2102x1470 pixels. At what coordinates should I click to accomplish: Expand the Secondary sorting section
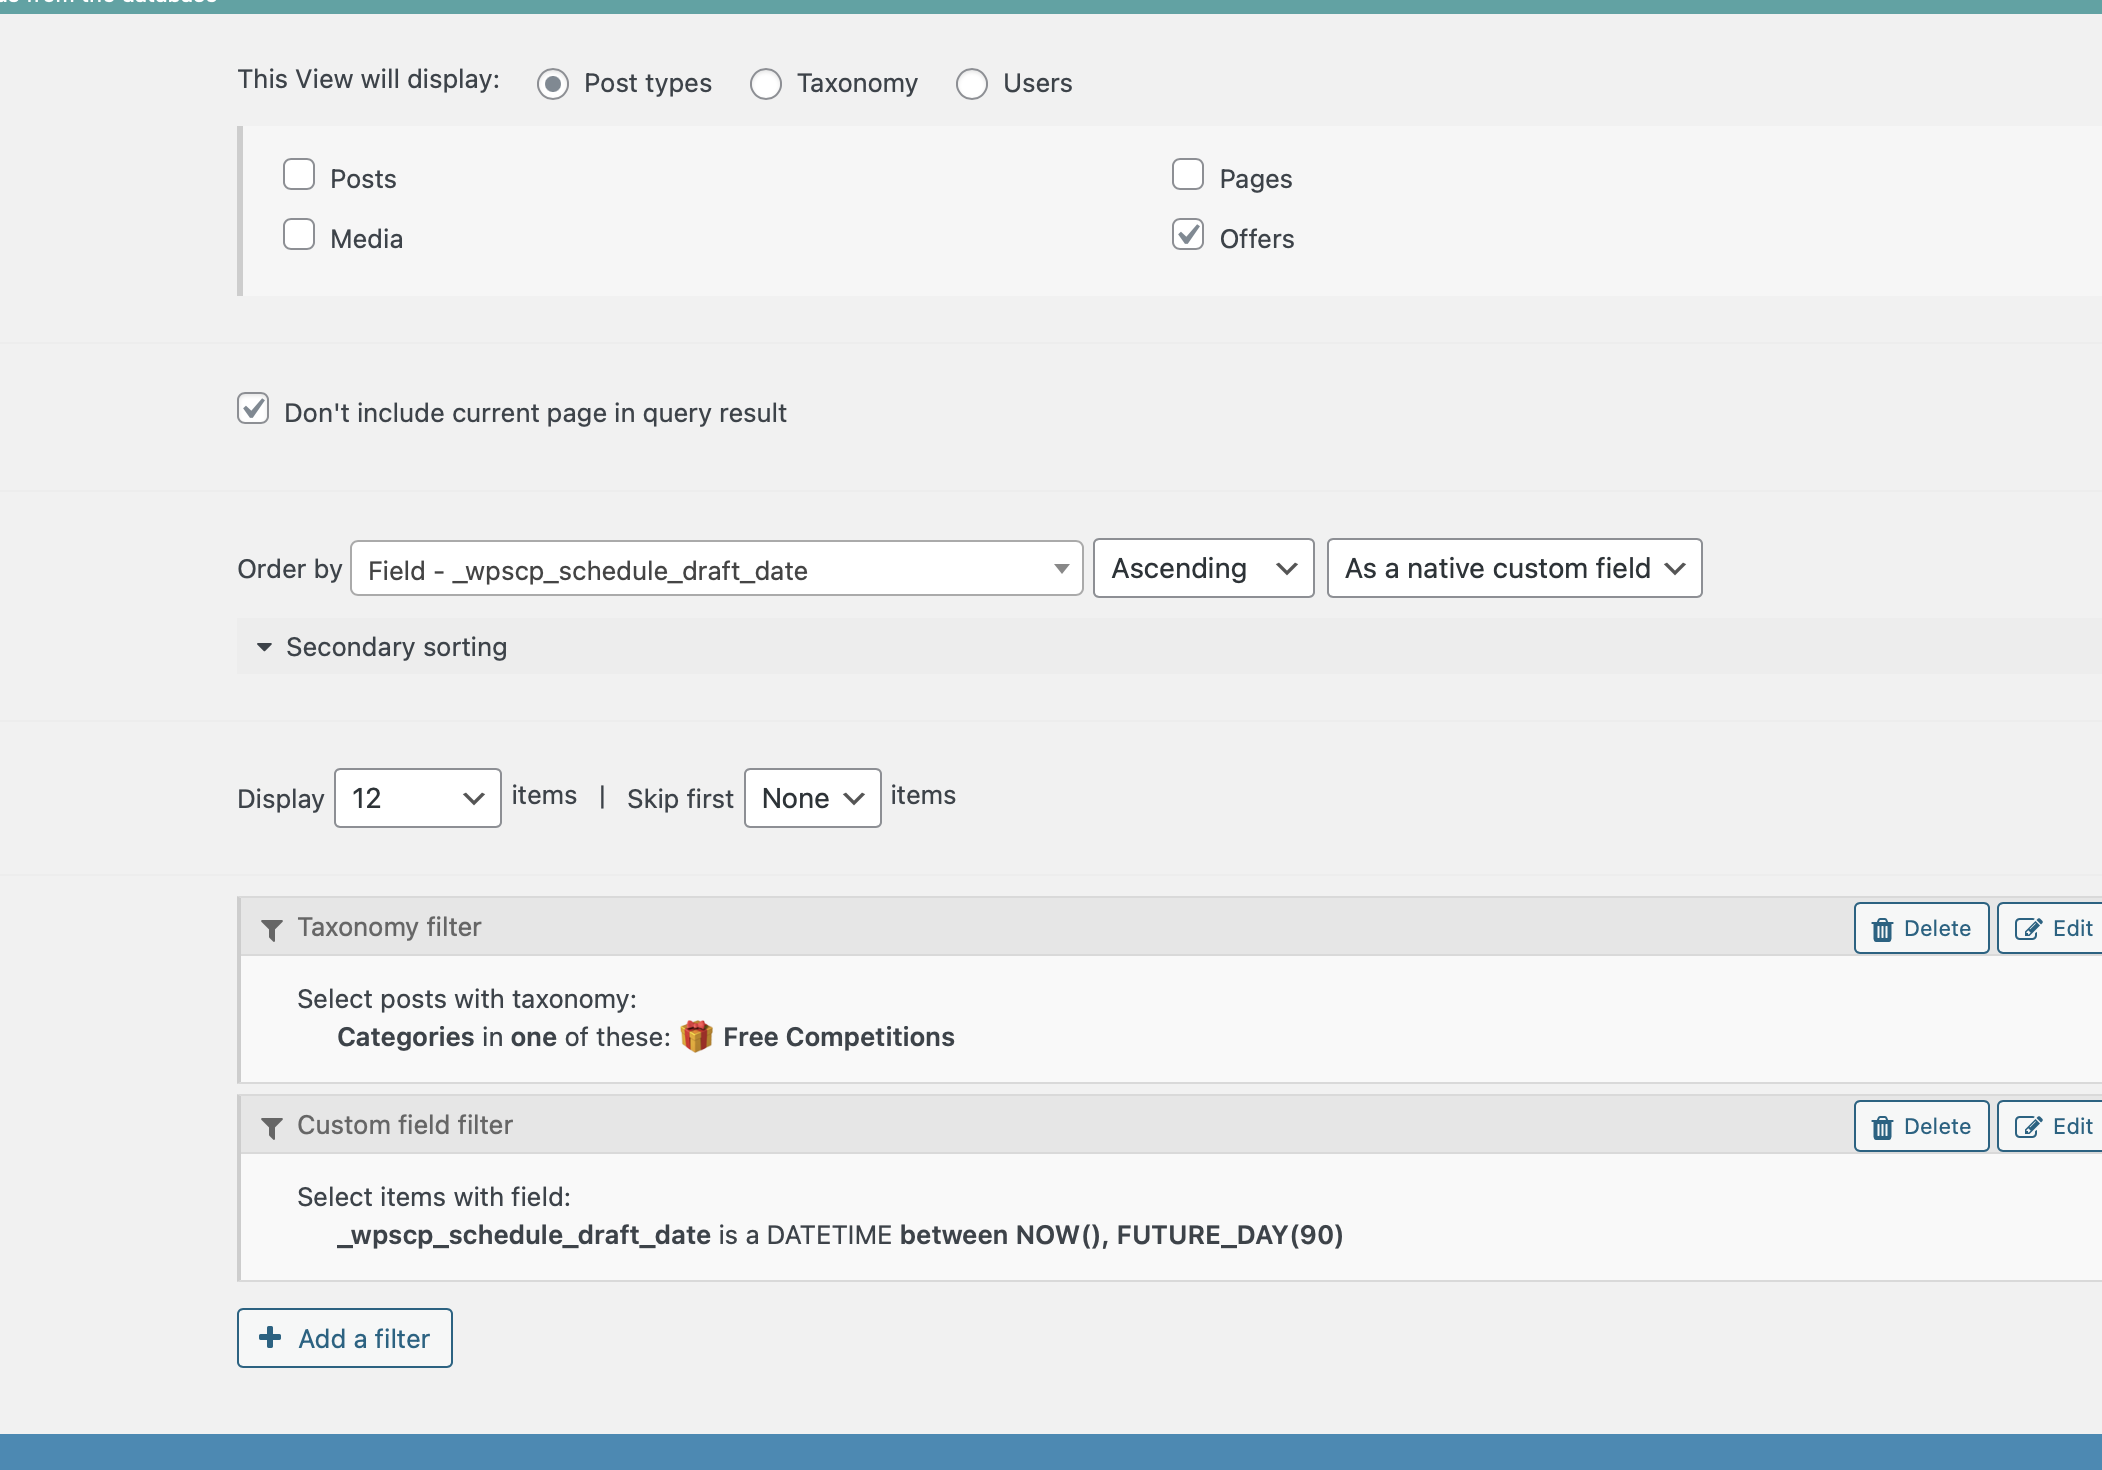point(383,647)
